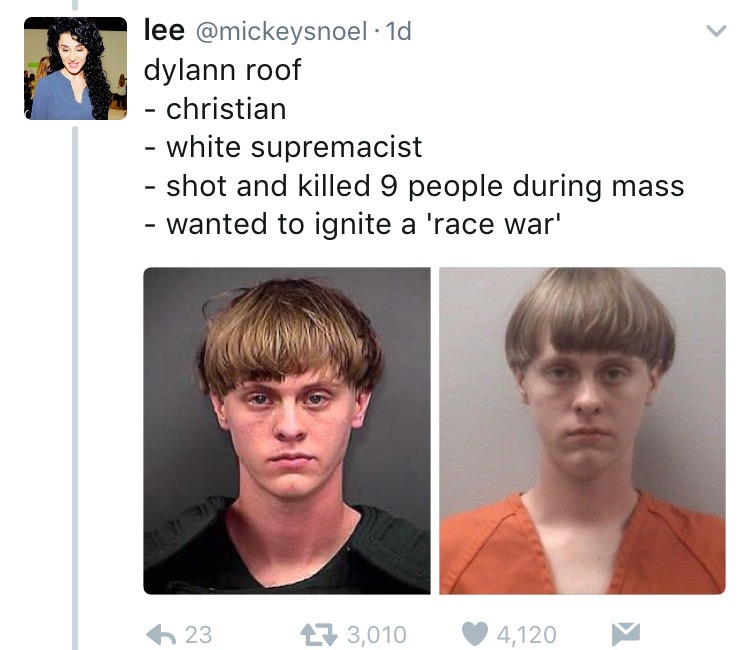Send the tweet via the envelope message icon
Screen dimensions: 750x650
626,634
